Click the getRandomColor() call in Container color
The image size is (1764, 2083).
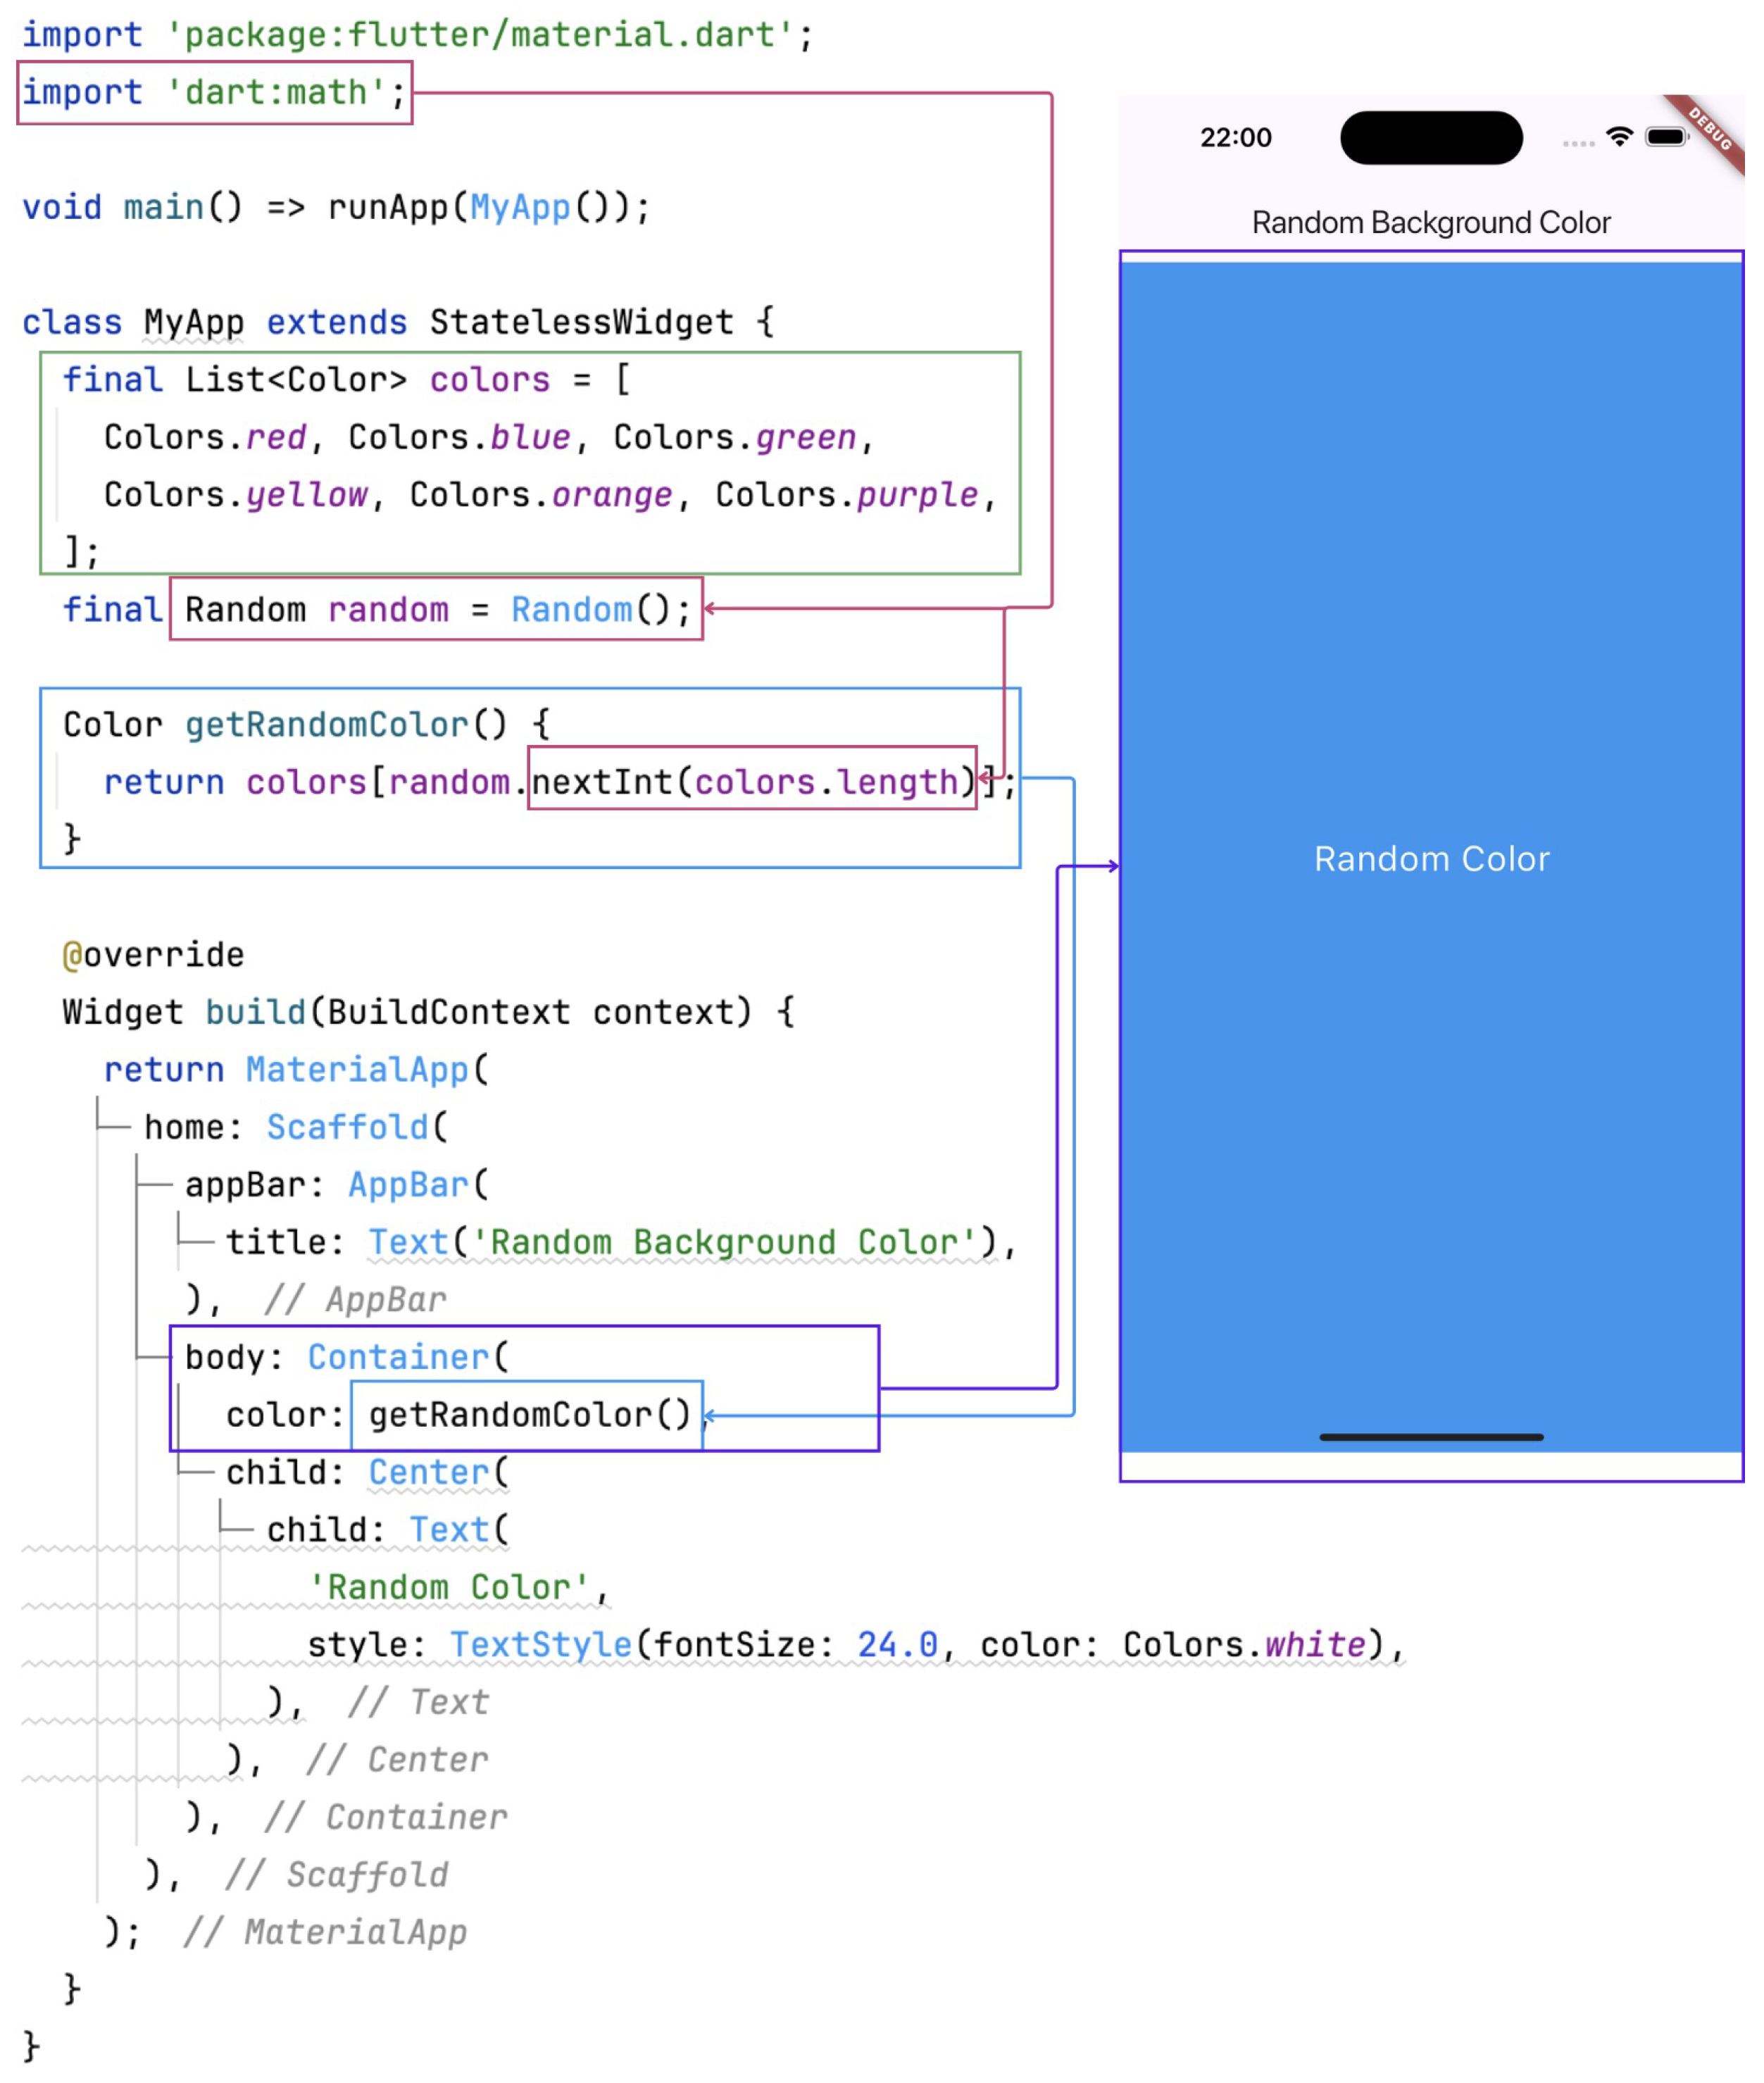point(529,1415)
